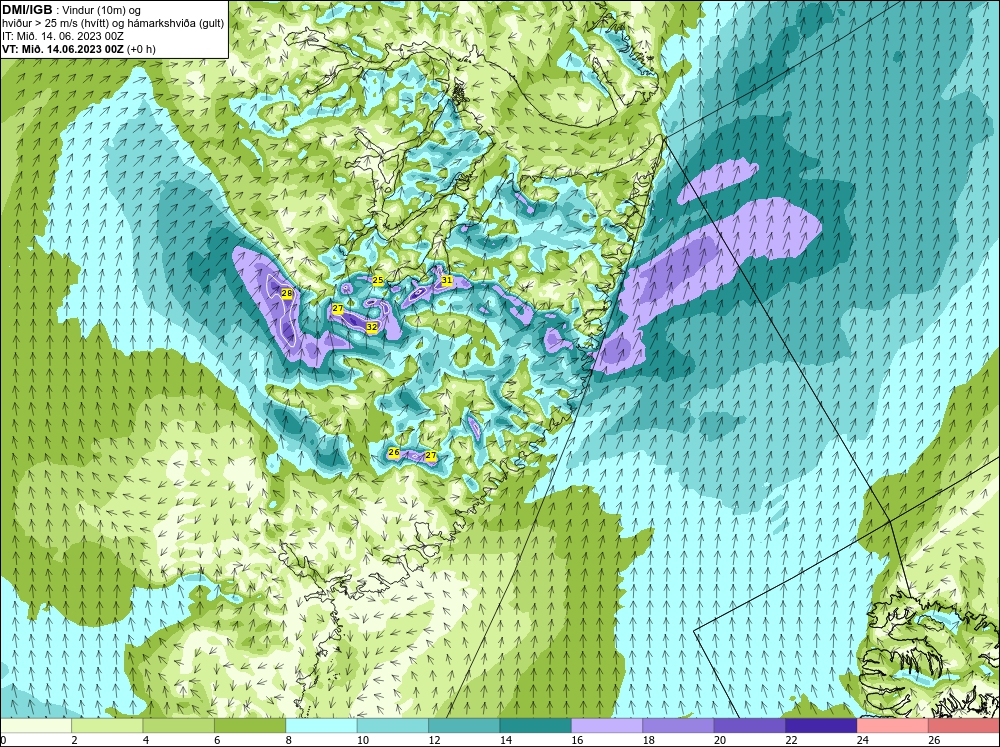
Task: Click the legend scale number 14
Action: coord(505,740)
